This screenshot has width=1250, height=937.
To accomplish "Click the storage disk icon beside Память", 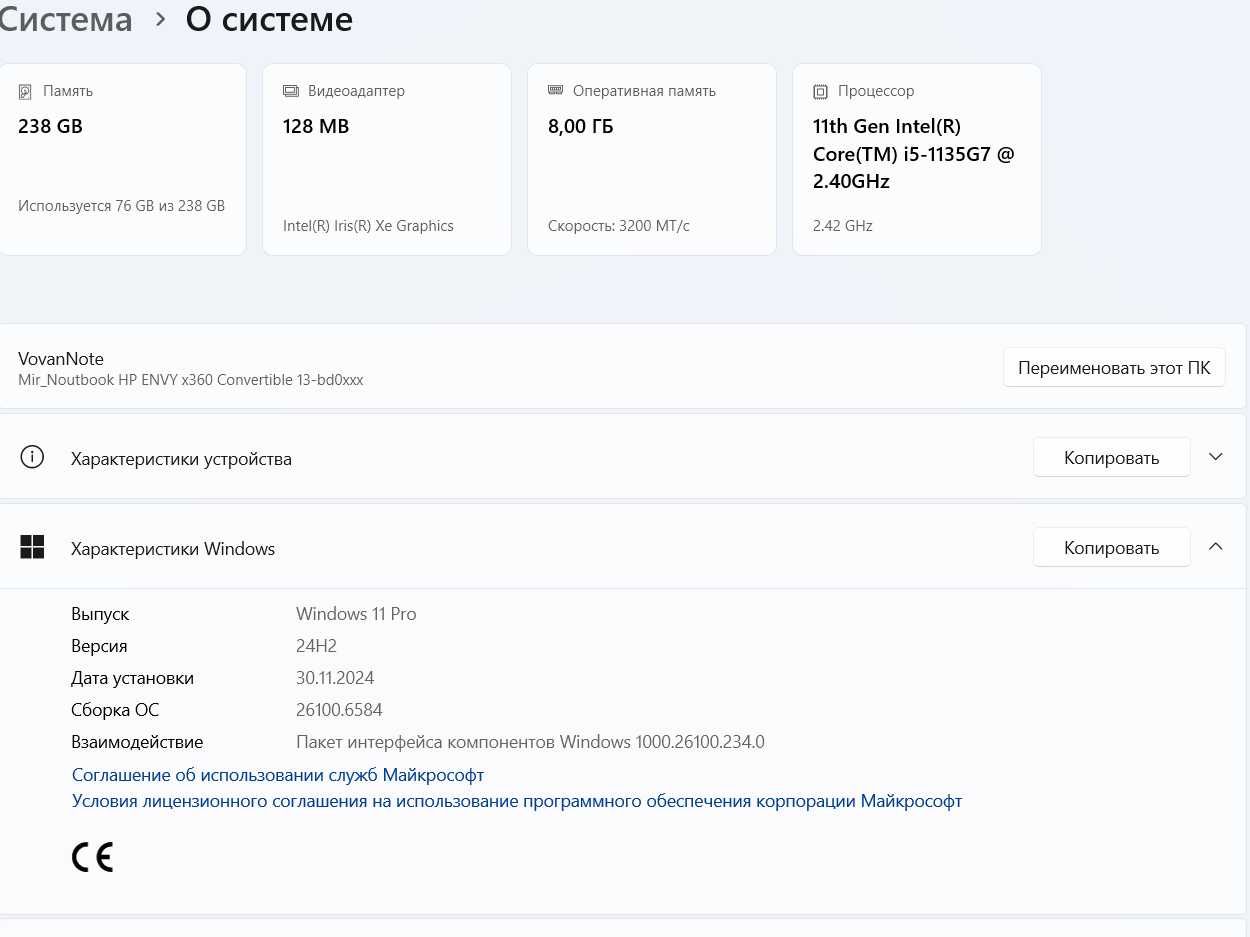I will [25, 91].
